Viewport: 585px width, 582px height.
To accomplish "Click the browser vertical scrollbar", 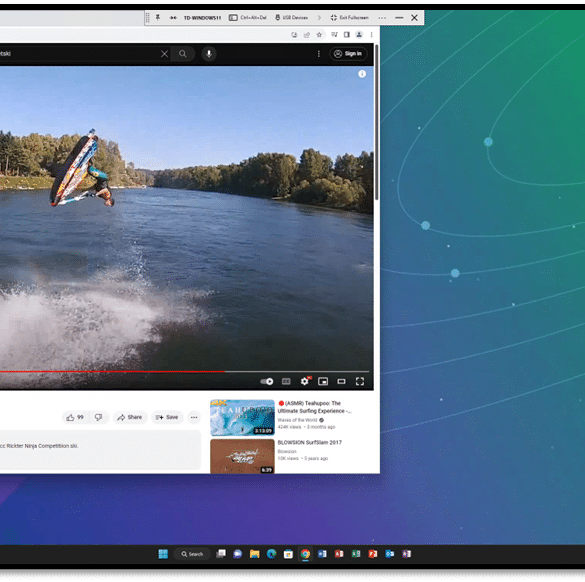I will click(377, 122).
